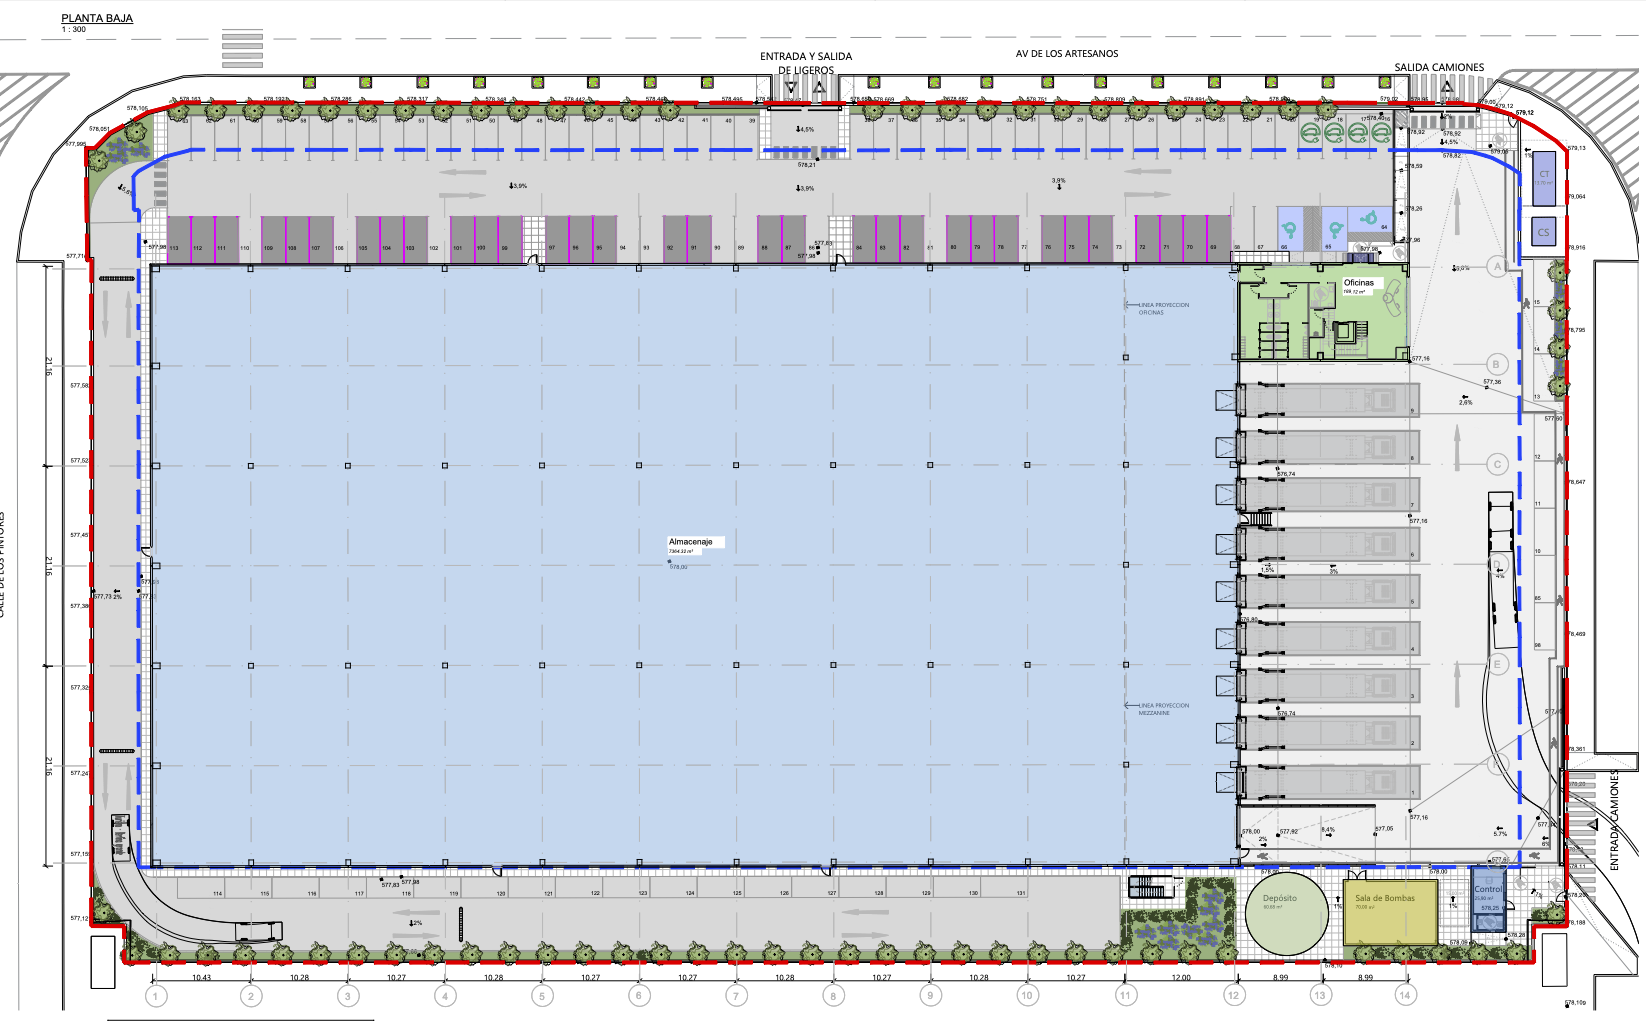The image size is (1646, 1021).
Task: Select the accessible symbol in parking space 66
Action: (x=1291, y=229)
